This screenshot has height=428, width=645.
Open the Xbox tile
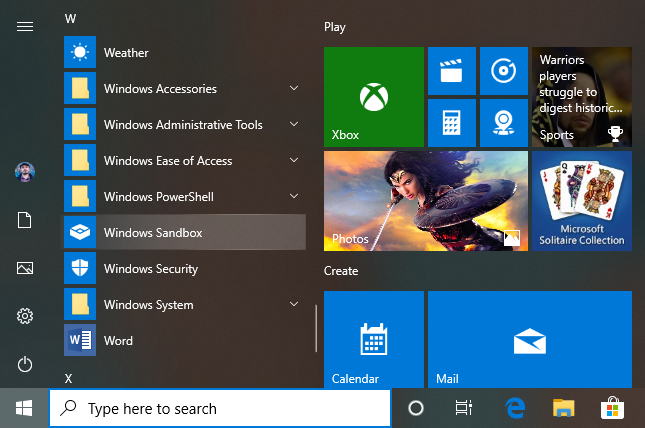pos(373,97)
